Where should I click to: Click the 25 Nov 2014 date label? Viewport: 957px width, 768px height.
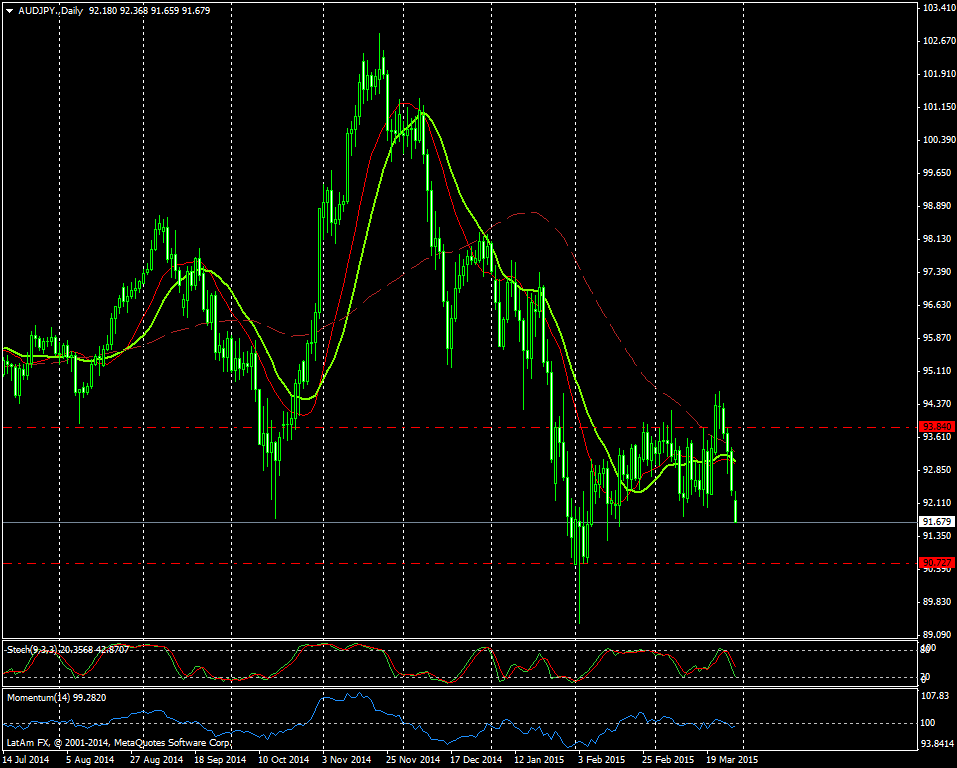click(x=415, y=759)
